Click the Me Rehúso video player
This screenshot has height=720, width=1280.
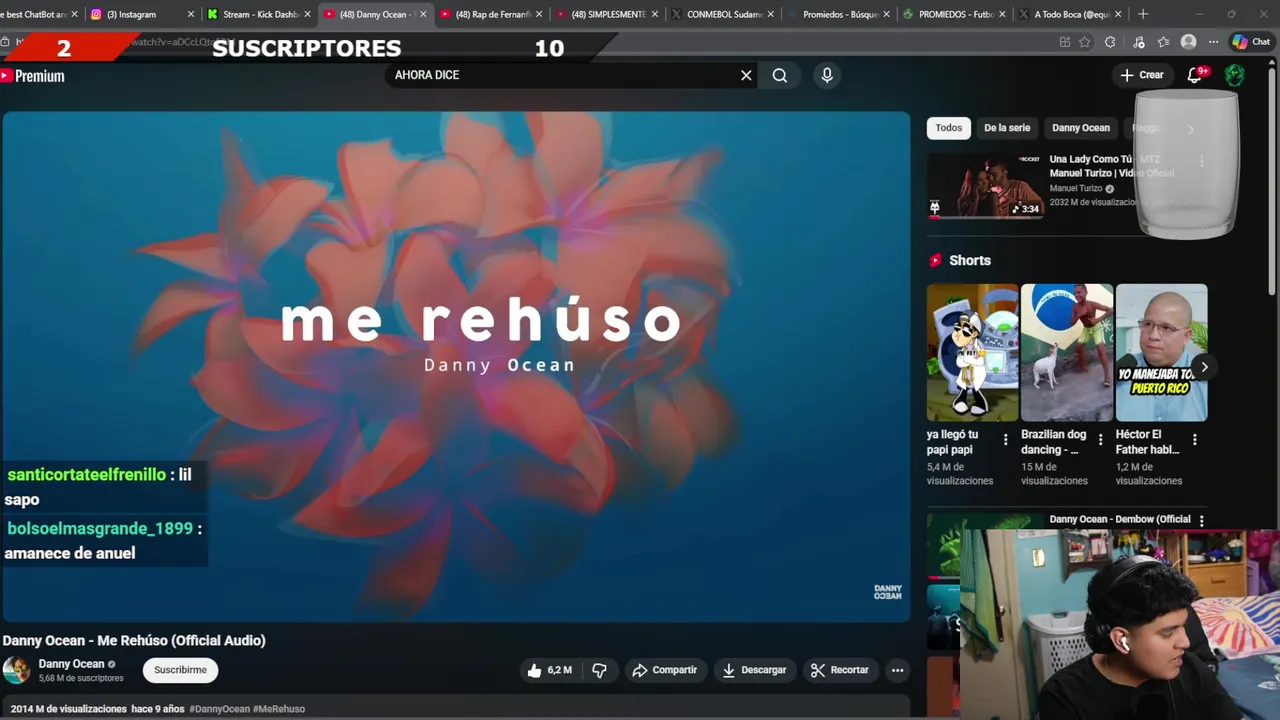(456, 367)
